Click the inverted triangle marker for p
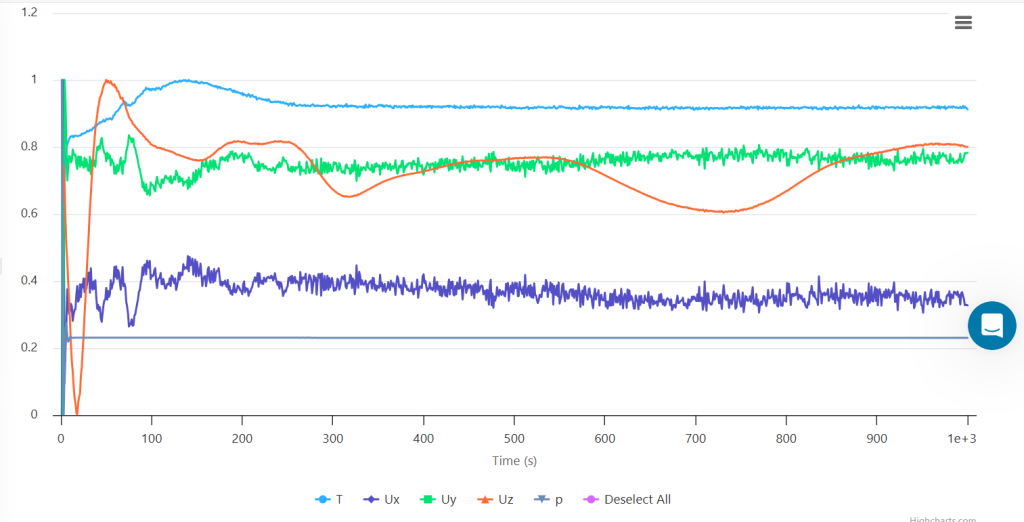The width and height of the screenshot is (1024, 522). pyautogui.click(x=541, y=499)
